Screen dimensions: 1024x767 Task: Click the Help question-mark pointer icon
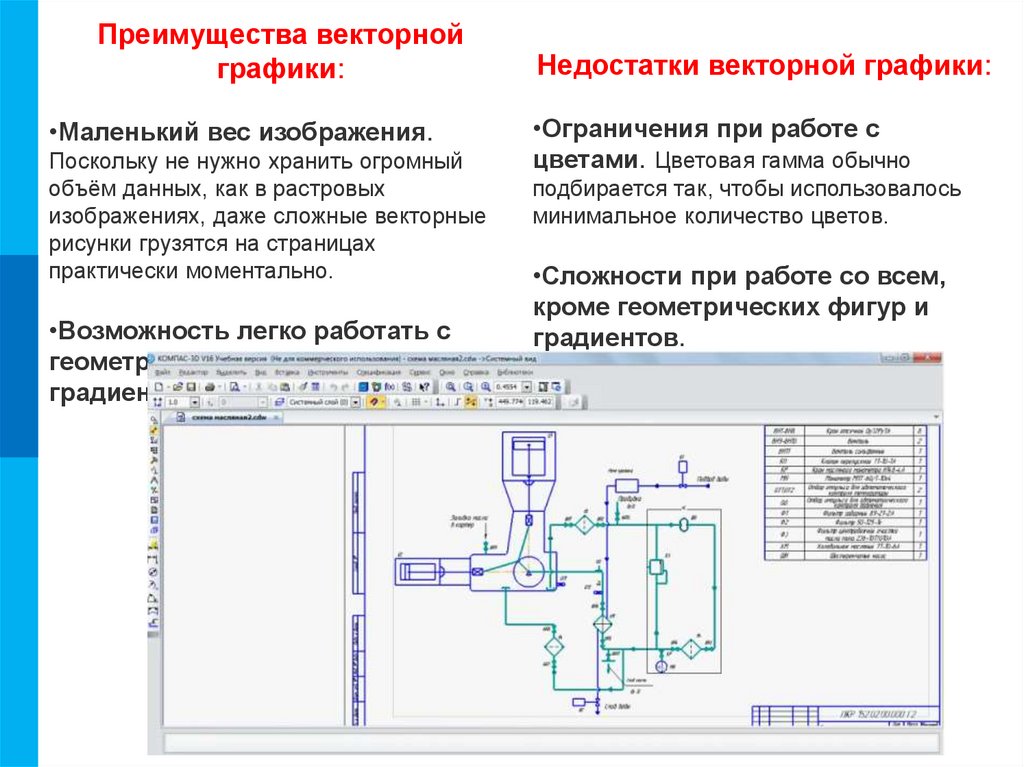pos(424,387)
